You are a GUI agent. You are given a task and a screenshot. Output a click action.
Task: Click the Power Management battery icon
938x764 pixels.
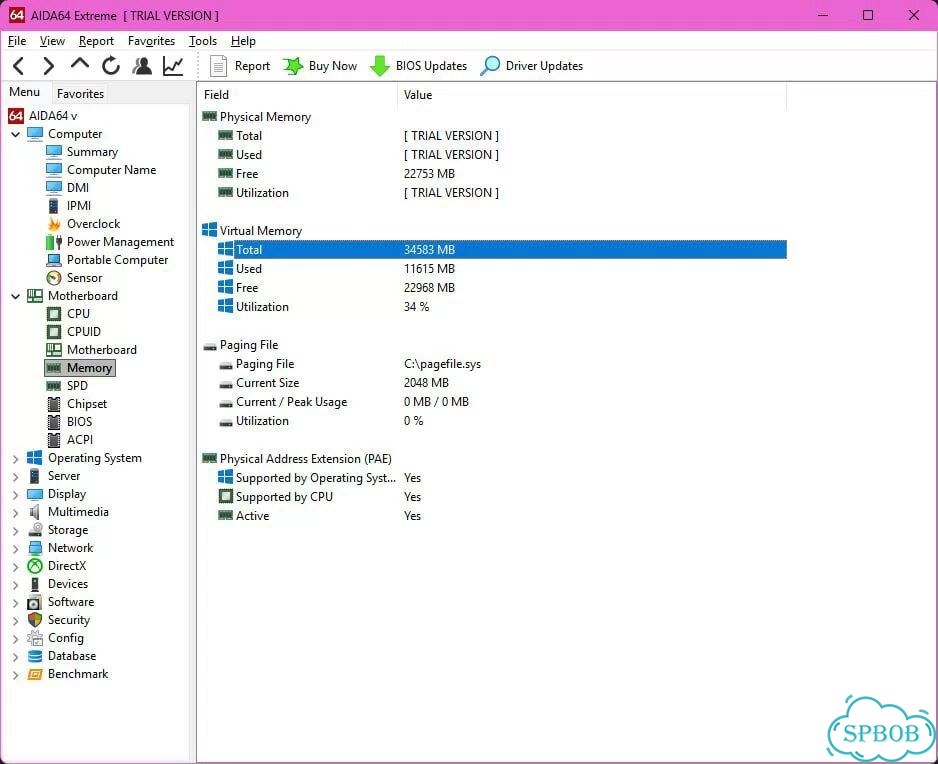pos(54,242)
